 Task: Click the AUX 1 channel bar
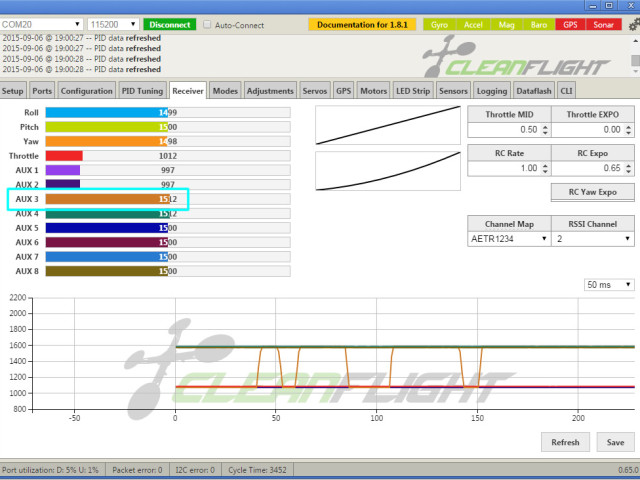tap(168, 170)
